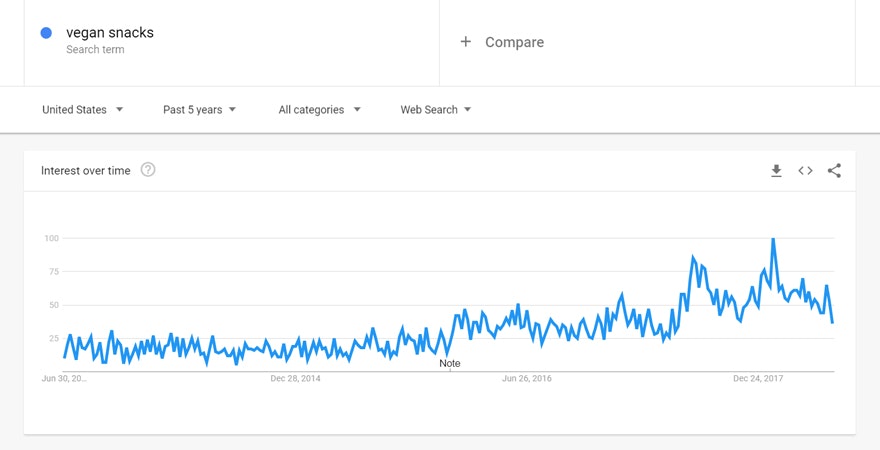The height and width of the screenshot is (450, 880).
Task: Open the embed code icon
Action: [x=805, y=171]
